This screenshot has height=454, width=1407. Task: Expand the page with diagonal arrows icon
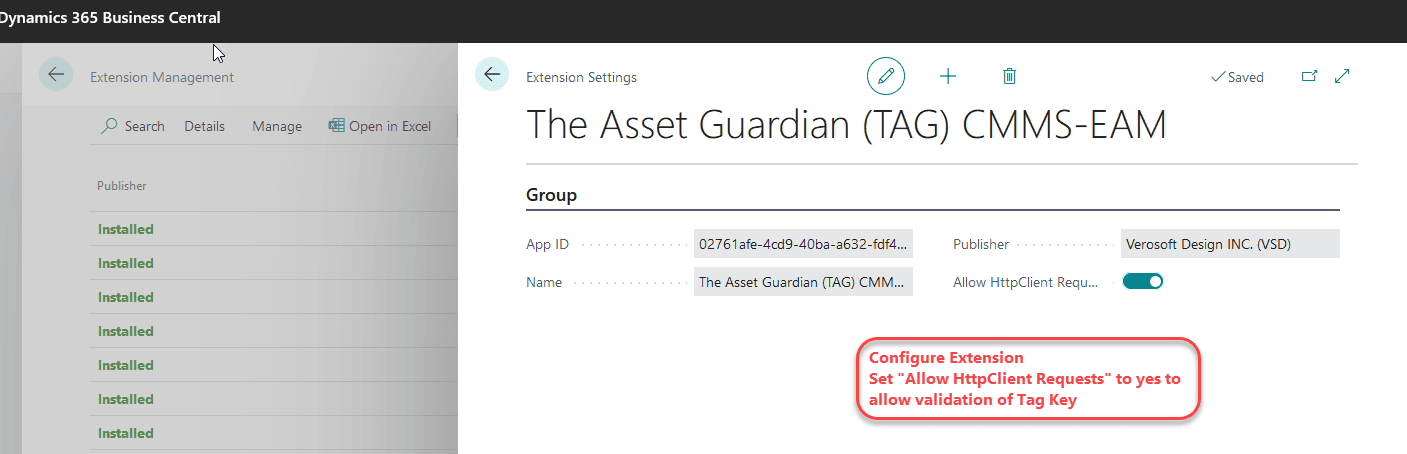(1343, 76)
